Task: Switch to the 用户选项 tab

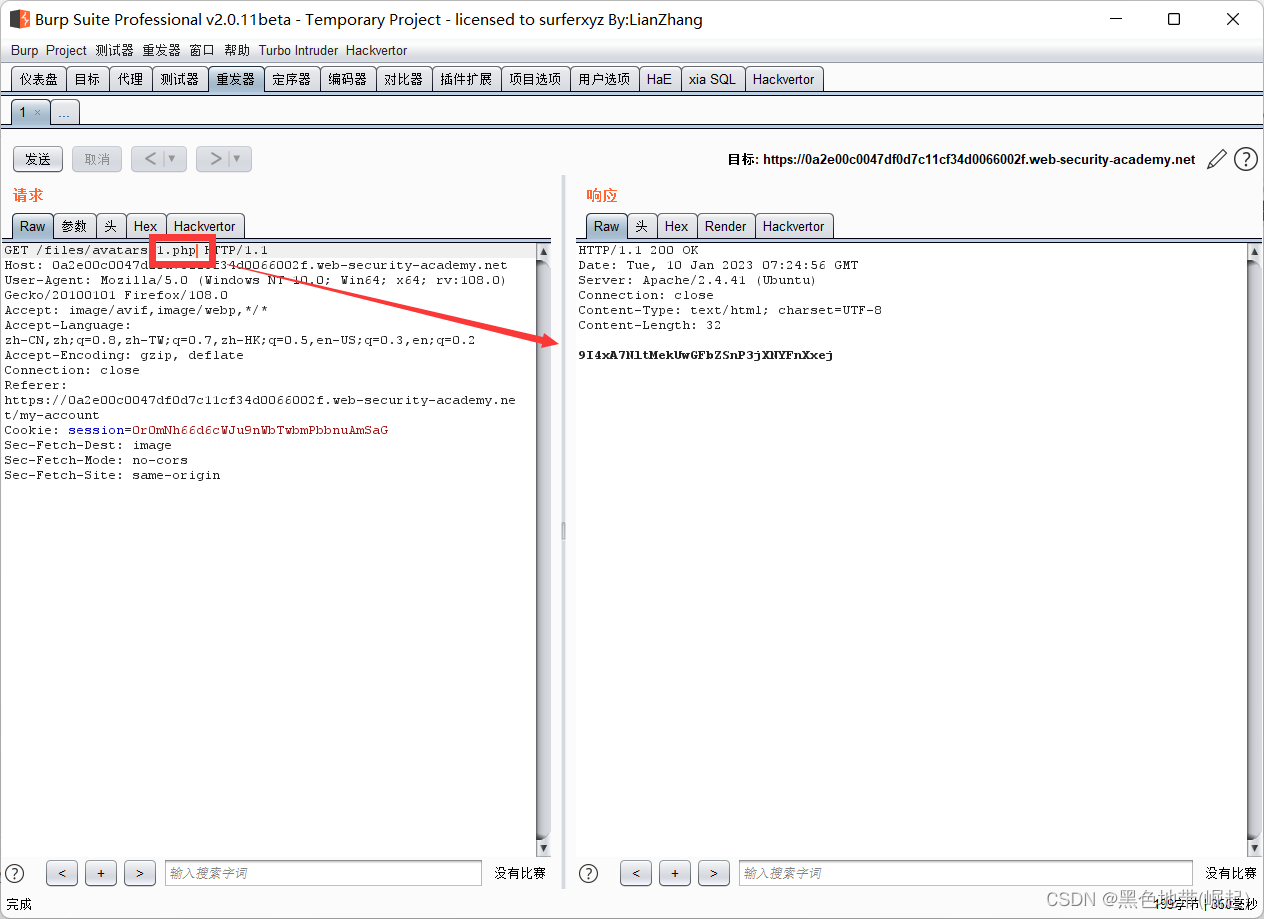Action: click(604, 79)
